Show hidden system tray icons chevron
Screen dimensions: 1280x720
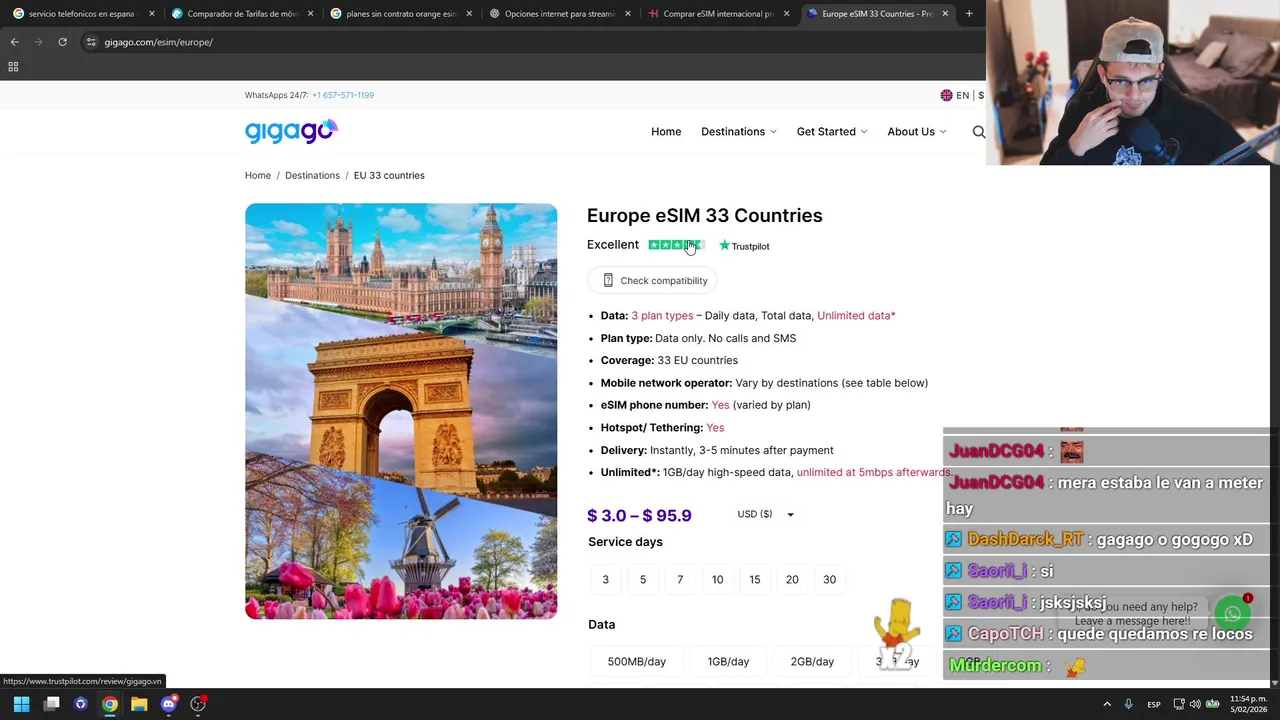(1108, 704)
